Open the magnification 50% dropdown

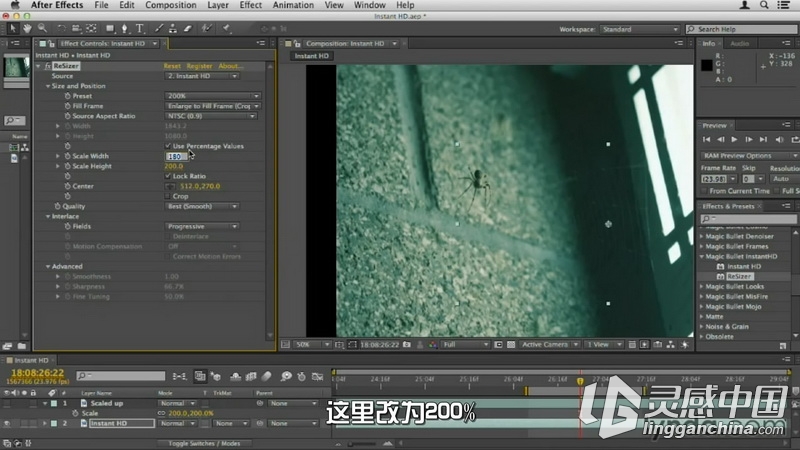point(312,344)
